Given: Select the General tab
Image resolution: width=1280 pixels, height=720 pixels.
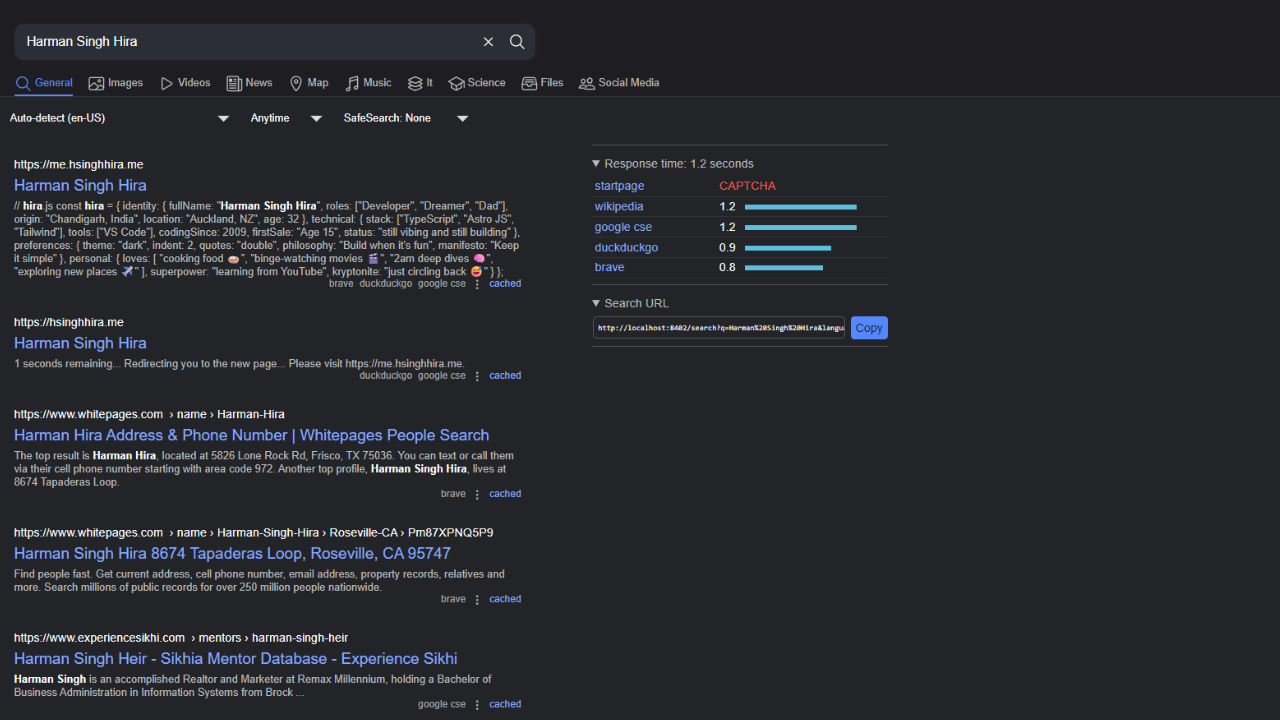Looking at the screenshot, I should coord(44,83).
